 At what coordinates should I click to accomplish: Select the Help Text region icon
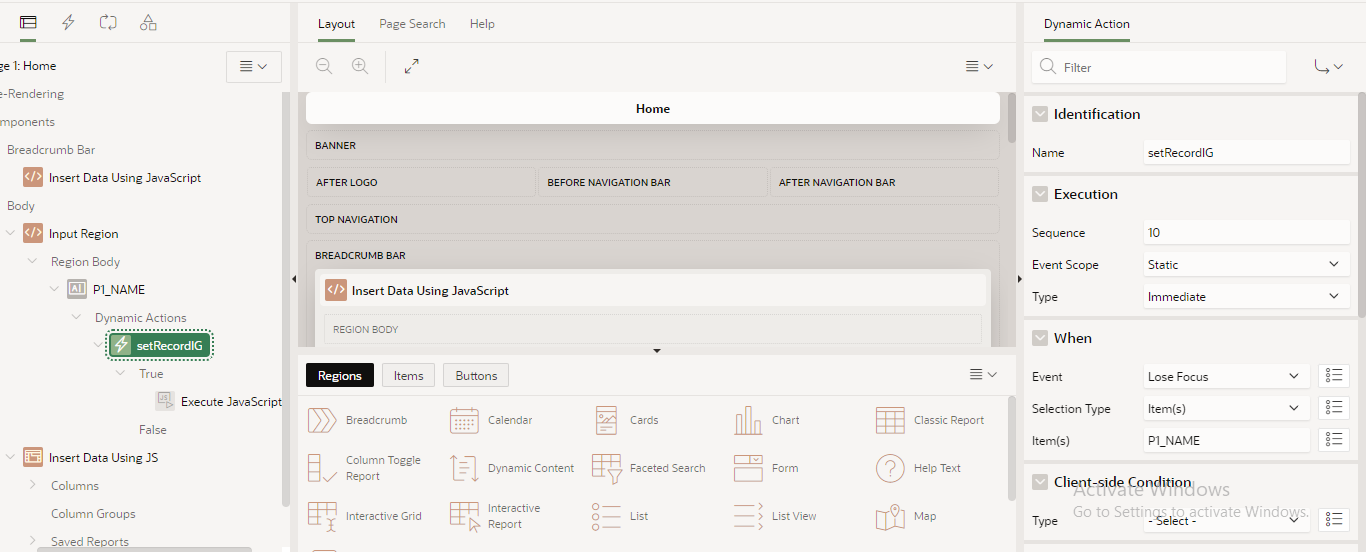pyautogui.click(x=890, y=468)
